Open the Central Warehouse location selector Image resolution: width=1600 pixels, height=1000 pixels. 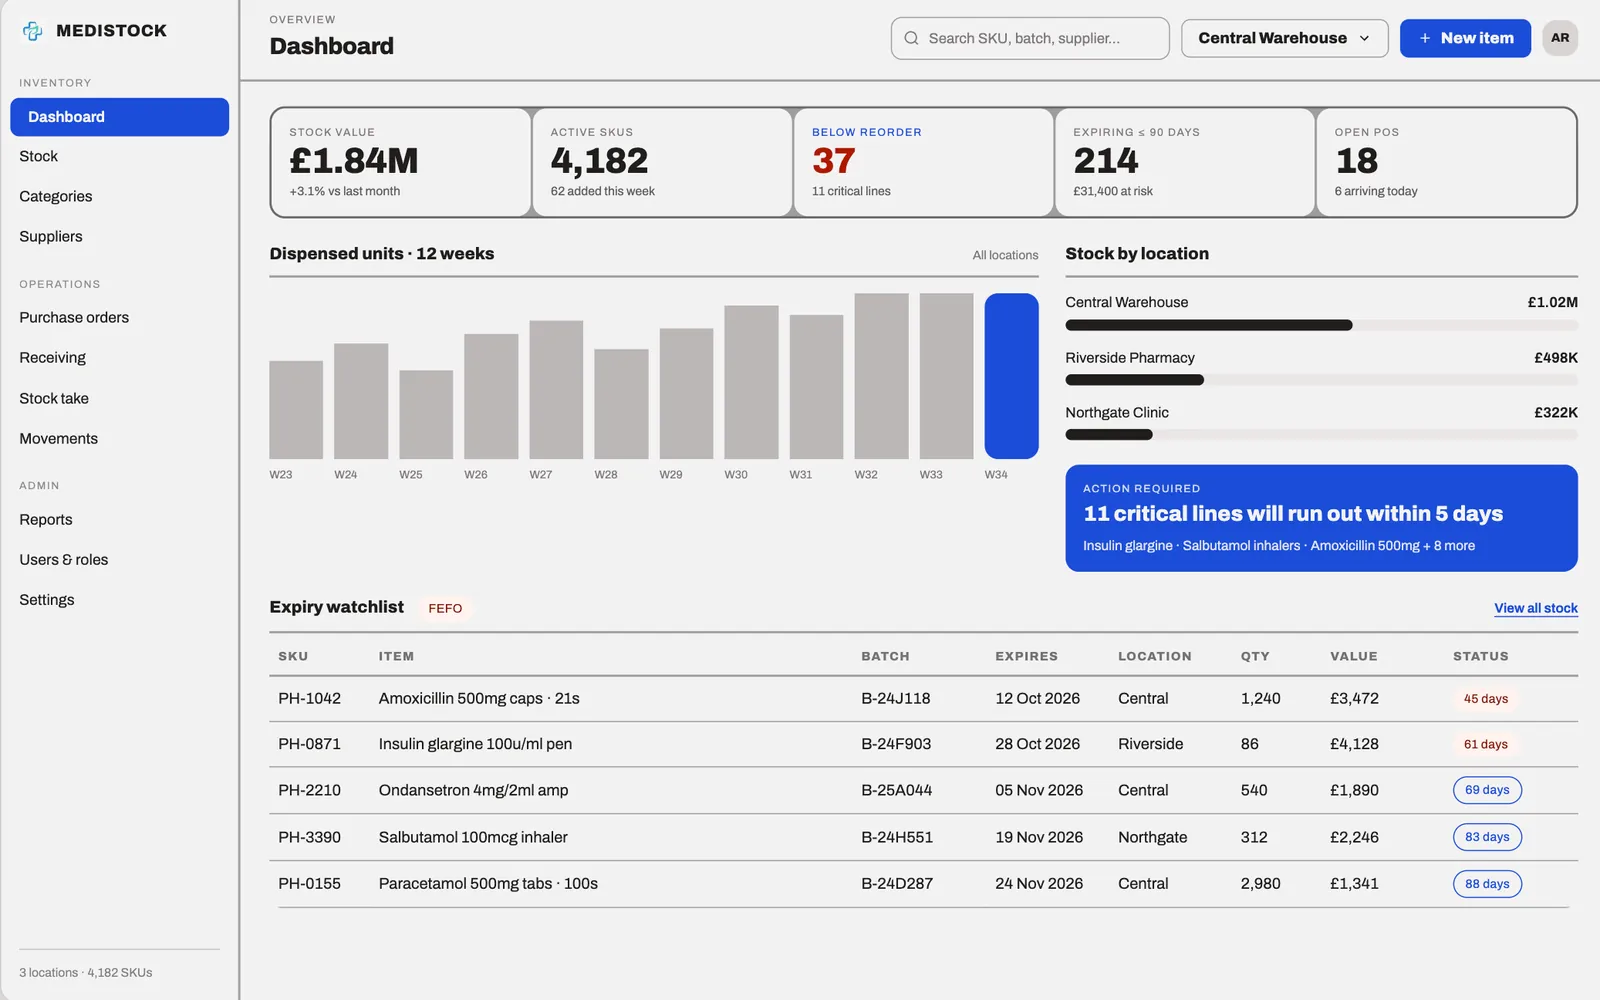[x=1284, y=38]
